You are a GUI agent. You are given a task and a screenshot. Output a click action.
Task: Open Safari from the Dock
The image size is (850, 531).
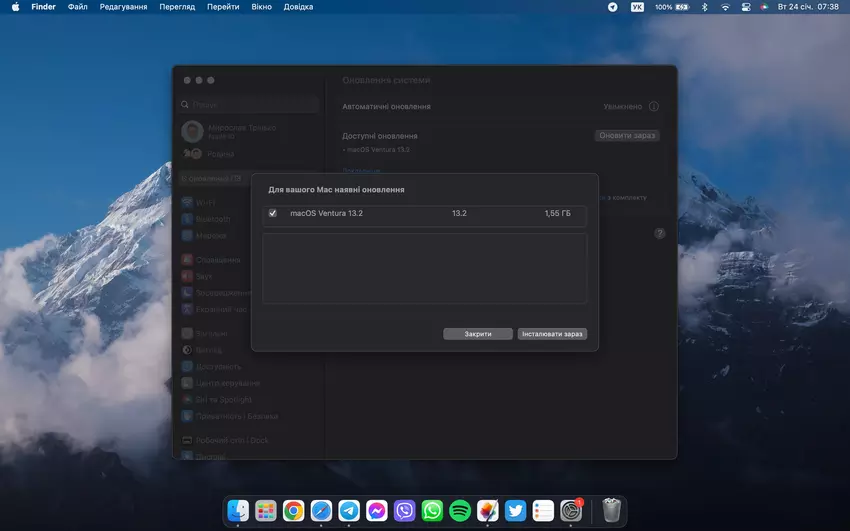pyautogui.click(x=321, y=511)
